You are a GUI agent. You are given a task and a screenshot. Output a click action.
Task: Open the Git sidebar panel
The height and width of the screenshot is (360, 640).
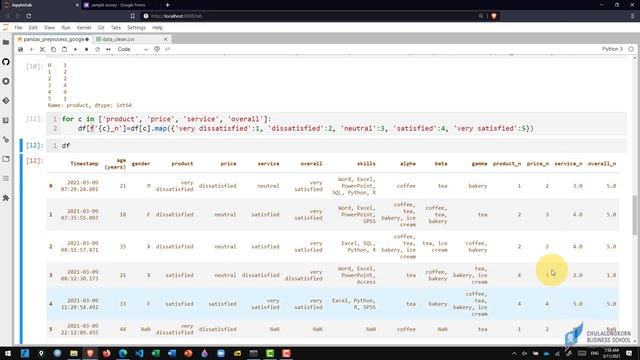(6, 100)
